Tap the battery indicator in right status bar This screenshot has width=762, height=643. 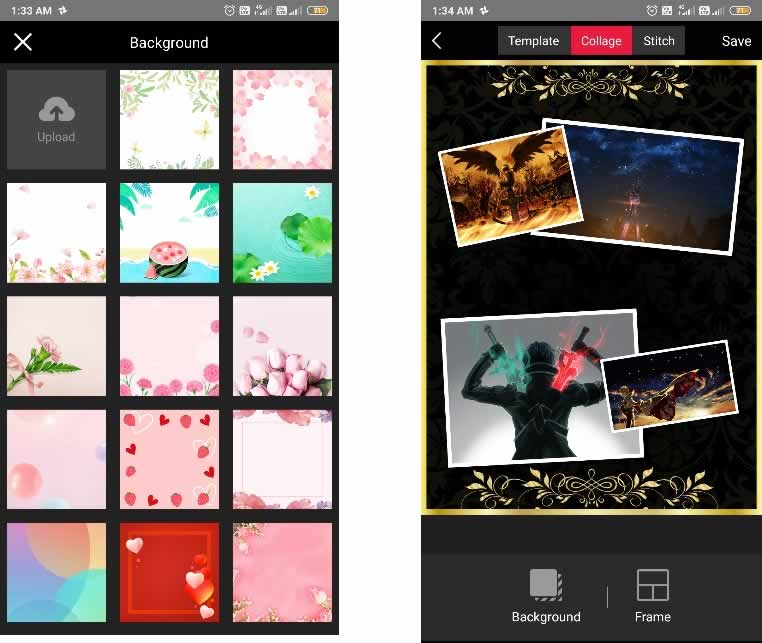pyautogui.click(x=740, y=10)
